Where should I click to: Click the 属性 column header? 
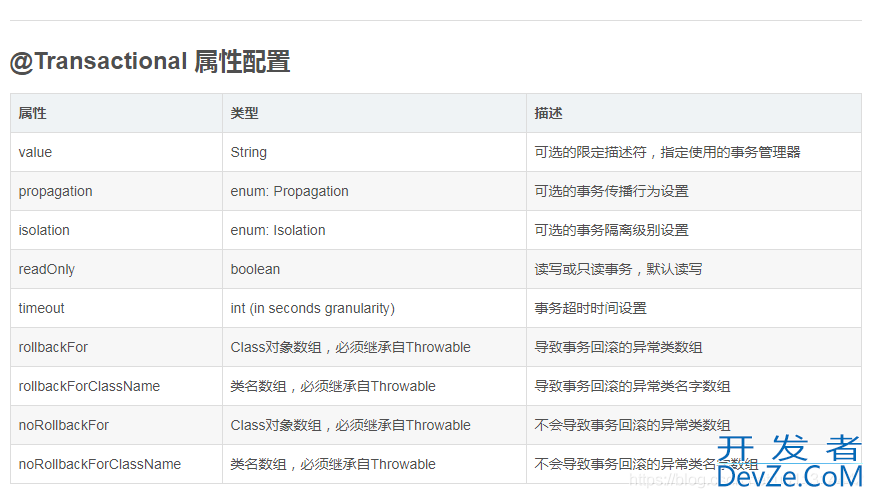(x=33, y=113)
